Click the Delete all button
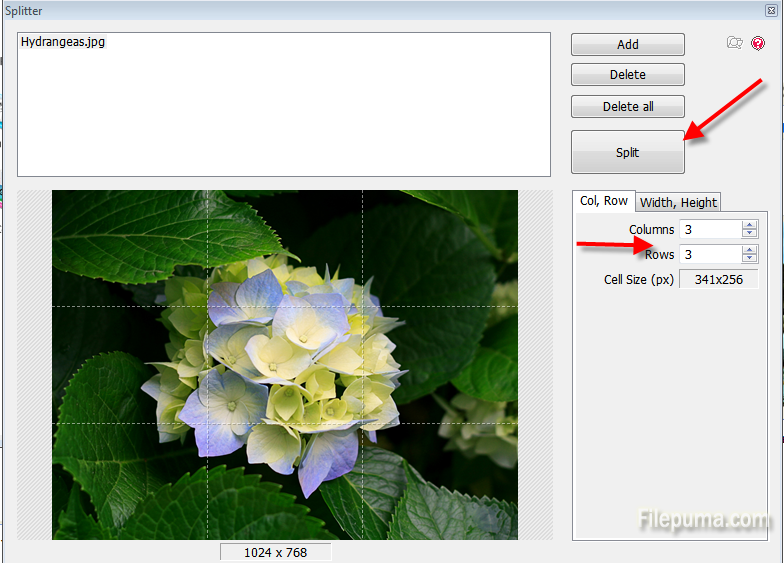 pyautogui.click(x=628, y=107)
